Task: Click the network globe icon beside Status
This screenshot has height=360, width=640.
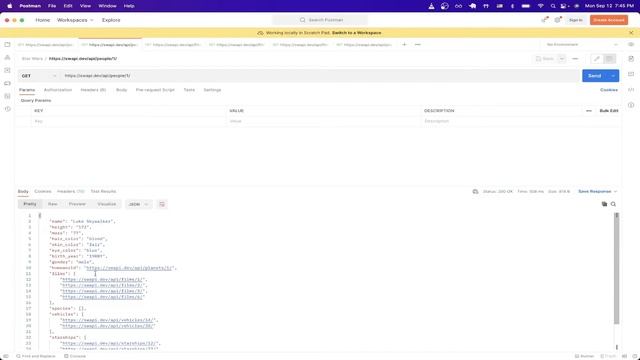Action: (475, 191)
